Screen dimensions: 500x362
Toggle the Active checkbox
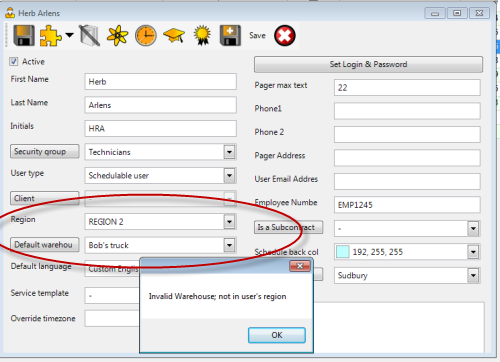coord(13,61)
